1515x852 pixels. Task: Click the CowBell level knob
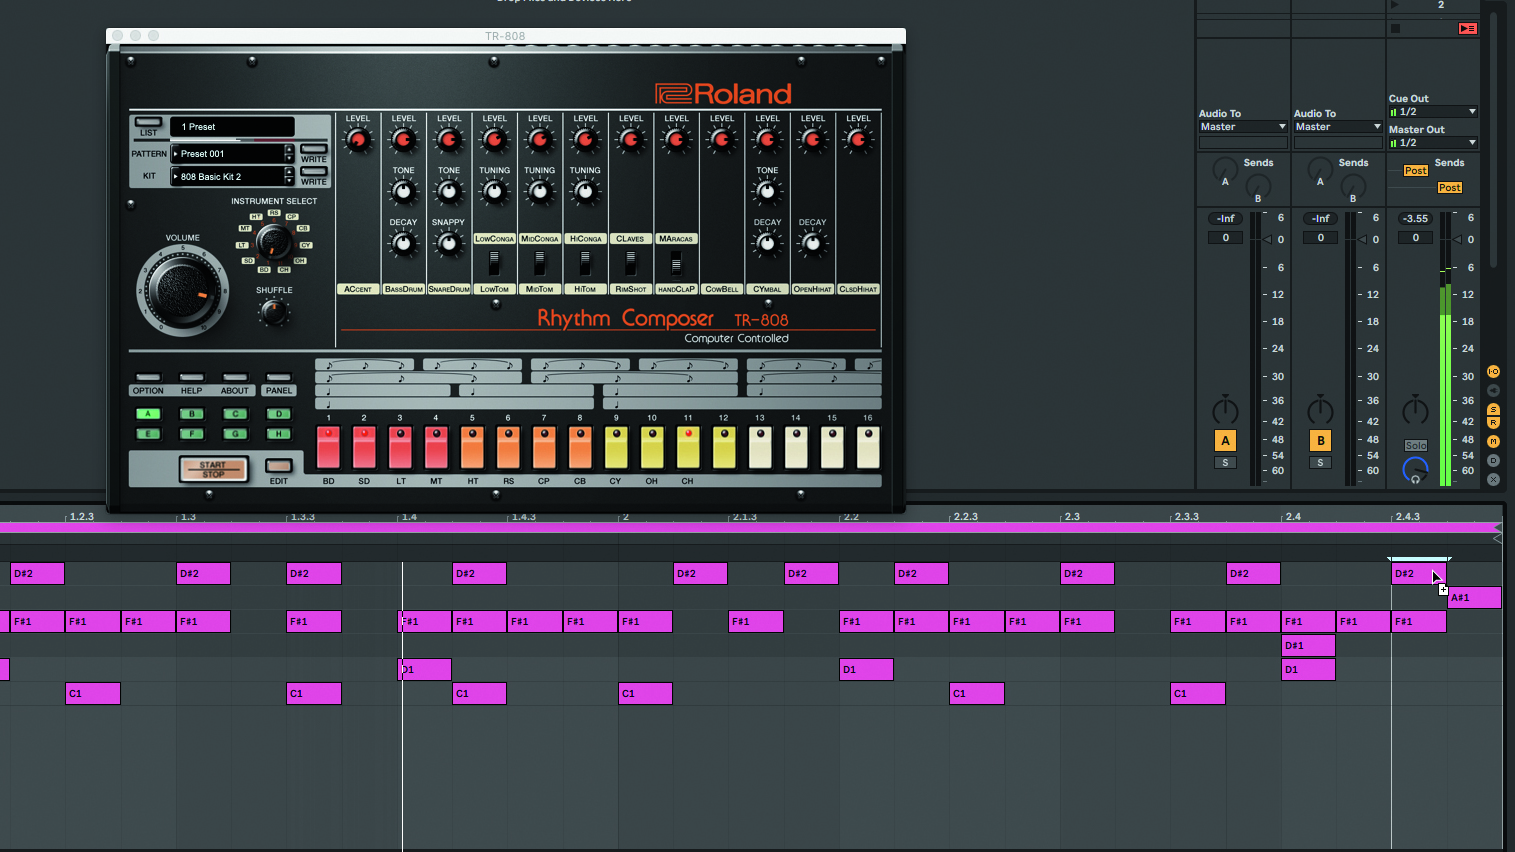click(722, 141)
